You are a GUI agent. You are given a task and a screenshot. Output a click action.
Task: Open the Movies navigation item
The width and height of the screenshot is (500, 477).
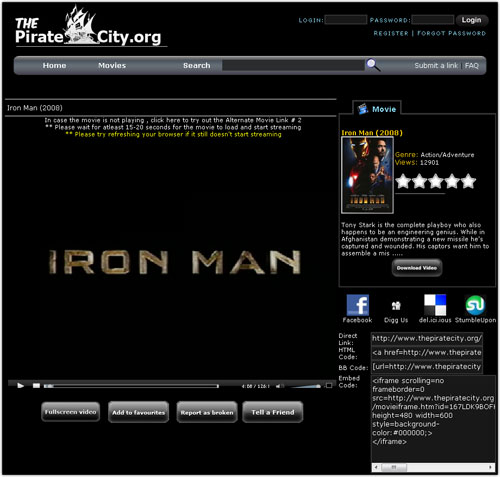[x=112, y=65]
